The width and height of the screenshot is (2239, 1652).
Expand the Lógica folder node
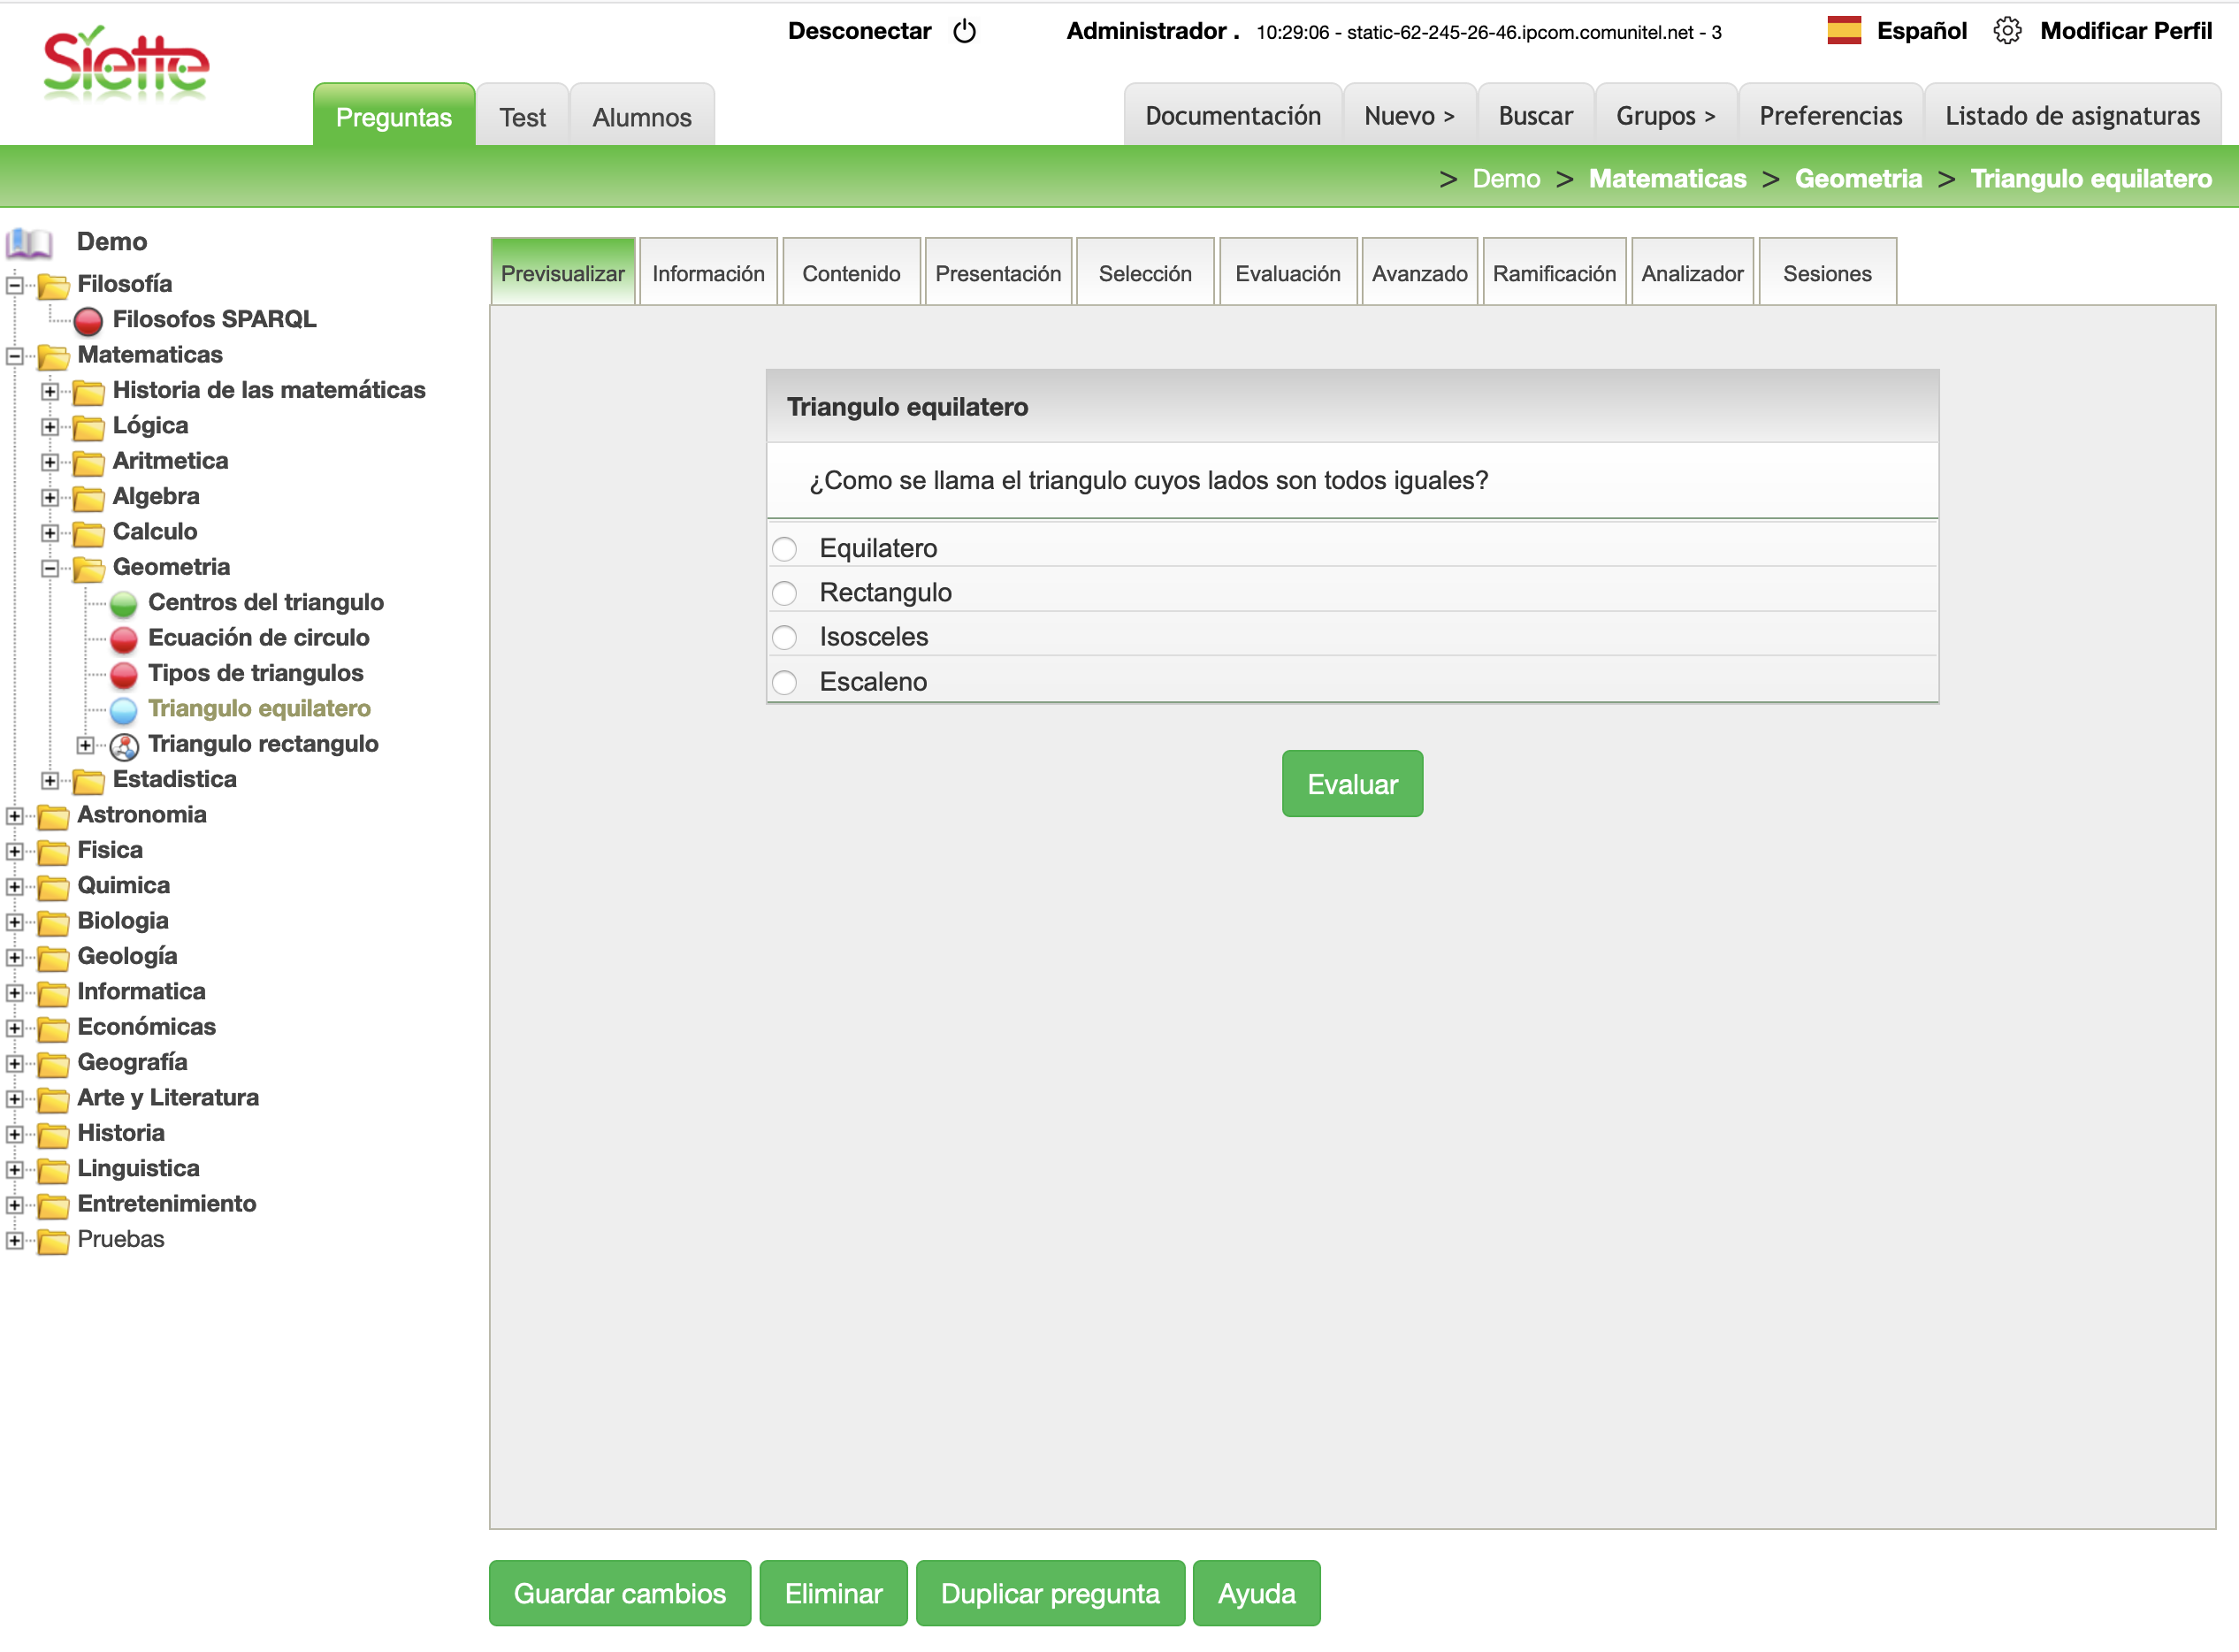tap(50, 427)
